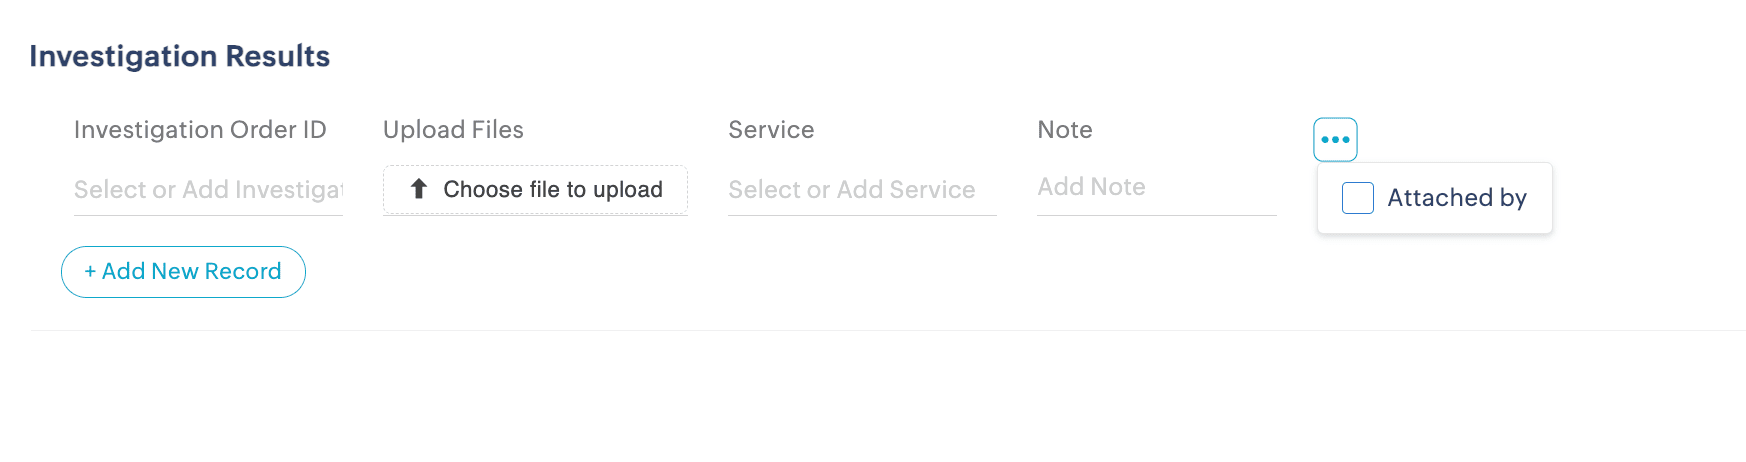The width and height of the screenshot is (1746, 462).
Task: Click the Select or Add Service placeholder text
Action: click(x=851, y=190)
